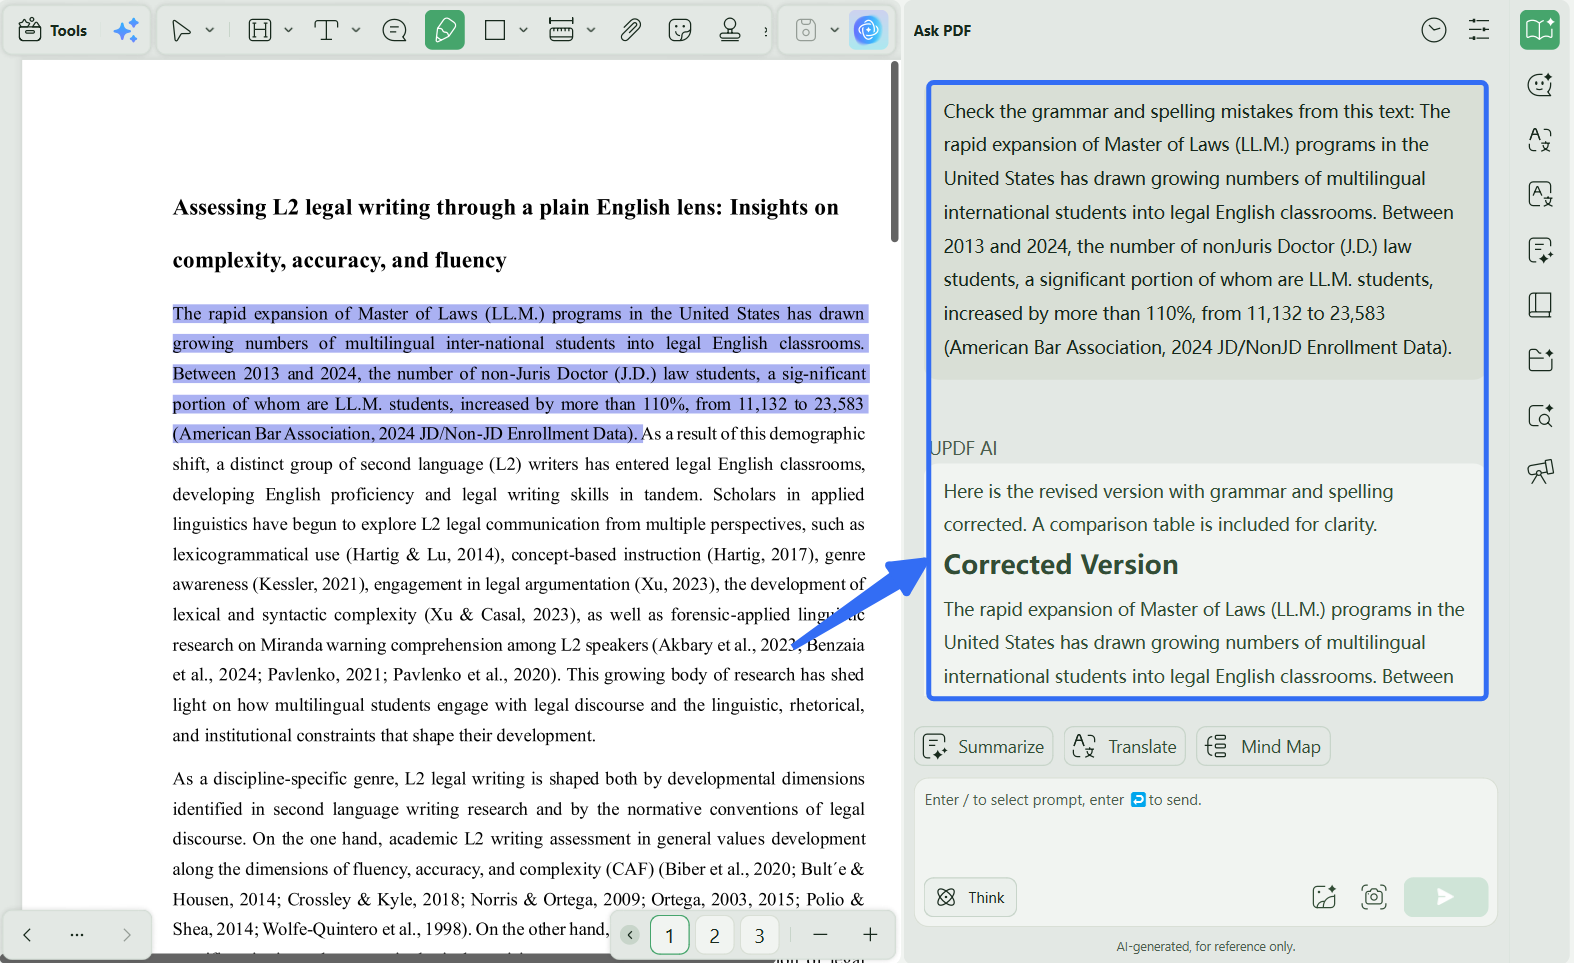Click the 'Ask PDF' panel title
Image resolution: width=1574 pixels, height=963 pixels.
(x=942, y=30)
